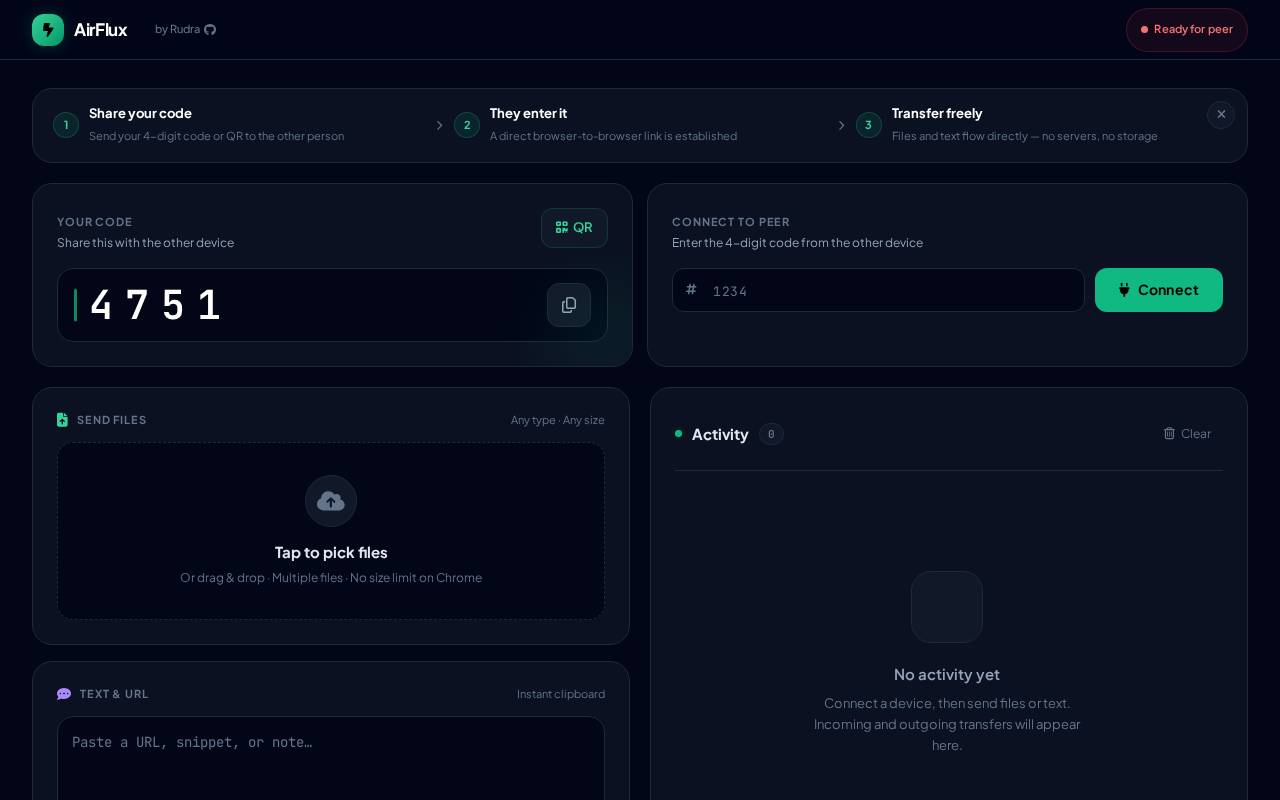Screen dimensions: 1280x800
Task: Click the cloud upload icon
Action: click(331, 501)
